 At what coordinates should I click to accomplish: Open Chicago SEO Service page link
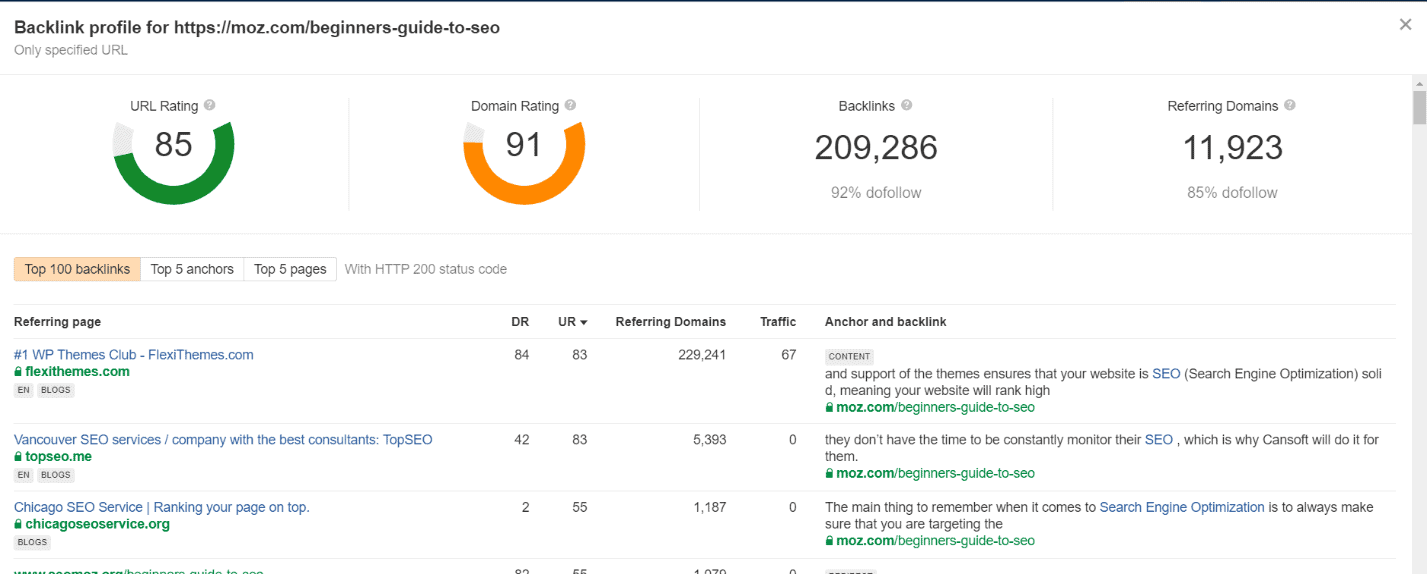click(x=162, y=507)
